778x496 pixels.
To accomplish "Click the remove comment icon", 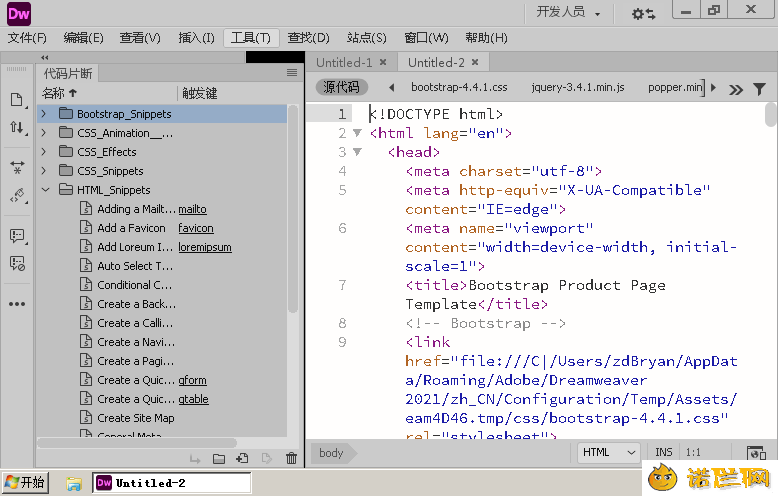I will [17, 263].
